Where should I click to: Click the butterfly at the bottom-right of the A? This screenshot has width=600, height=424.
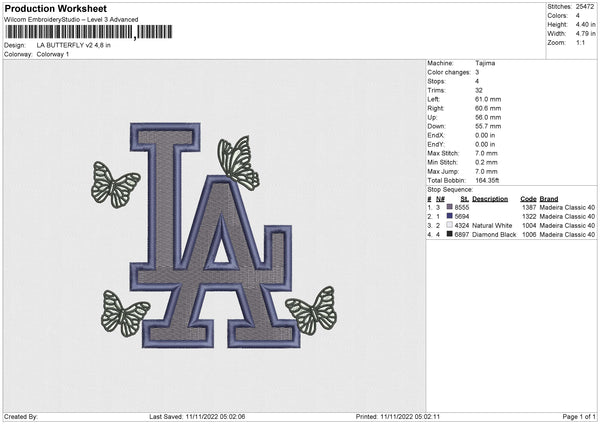[x=312, y=311]
